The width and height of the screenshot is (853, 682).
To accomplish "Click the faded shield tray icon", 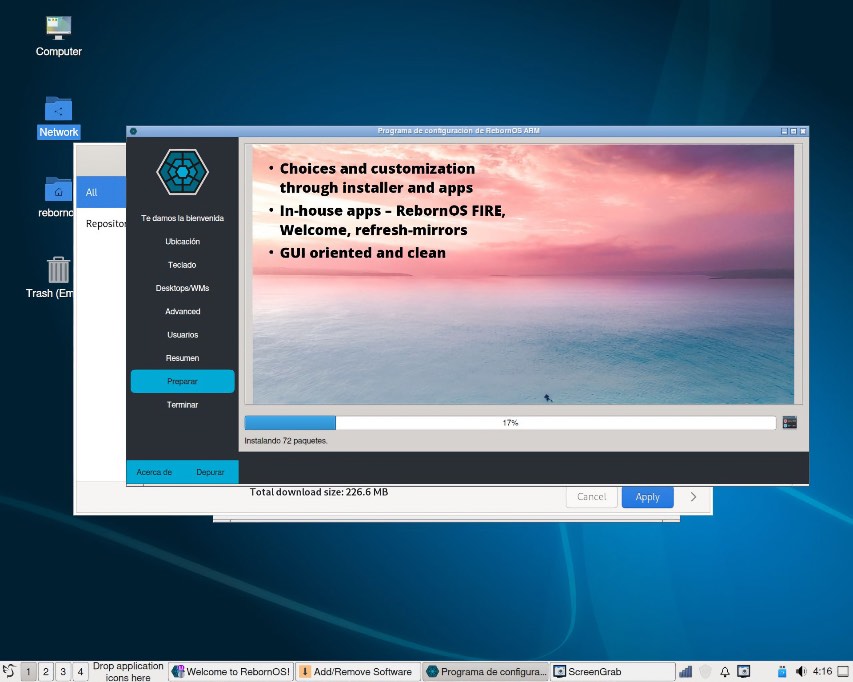I will 705,672.
